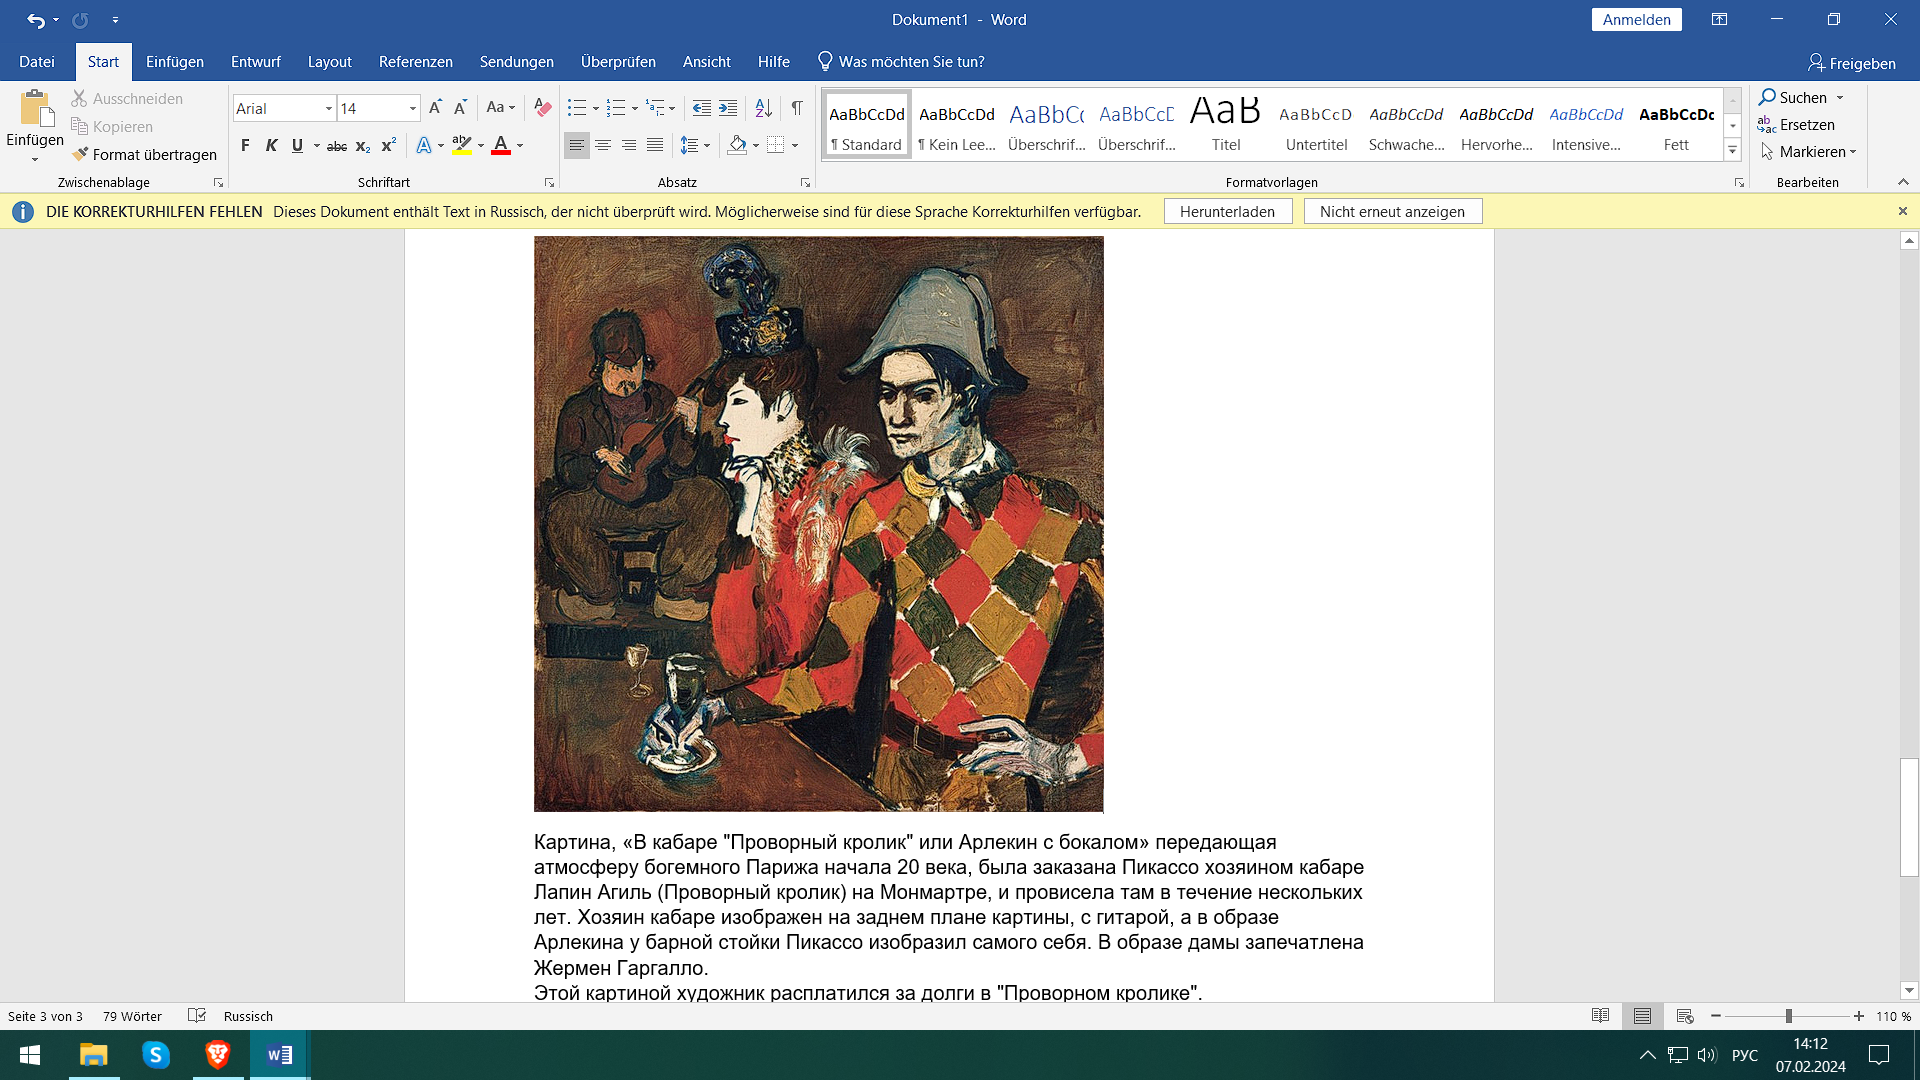Click the zoom slider handle
The height and width of the screenshot is (1080, 1920).
(x=1788, y=1016)
